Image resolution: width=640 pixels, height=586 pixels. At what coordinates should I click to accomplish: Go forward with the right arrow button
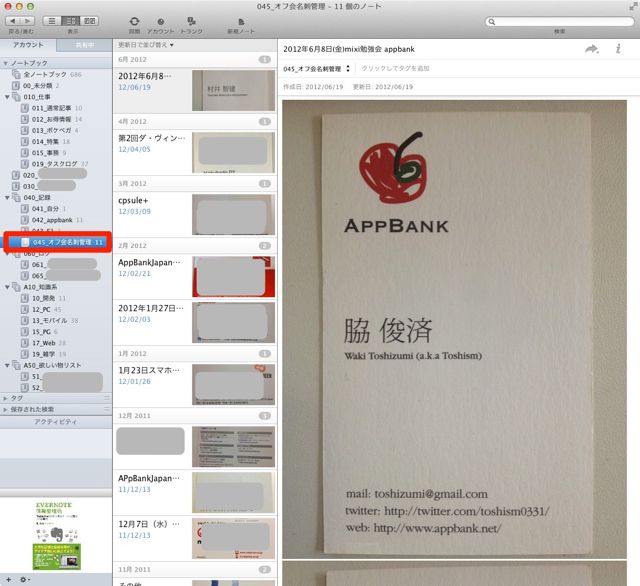27,21
